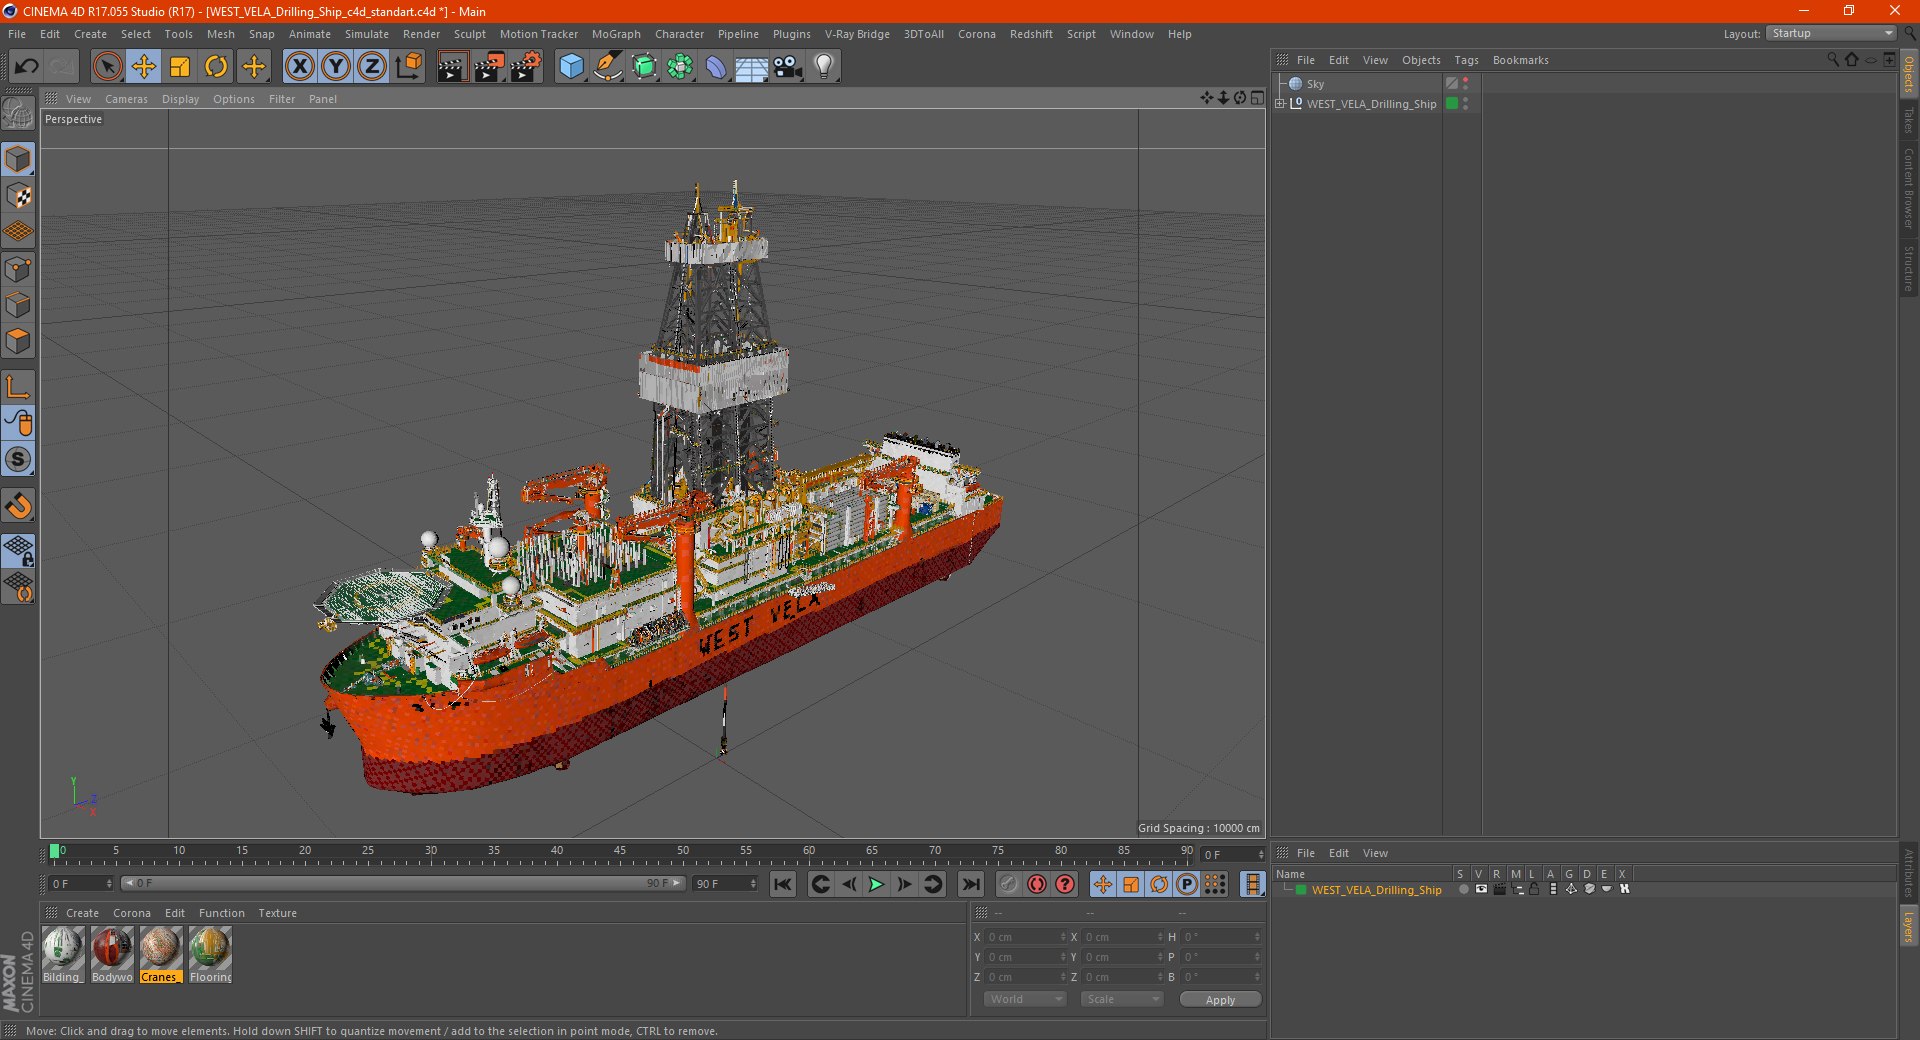Open Objects panel Tags menu
Screen dimensions: 1920x1040
pos(1466,60)
